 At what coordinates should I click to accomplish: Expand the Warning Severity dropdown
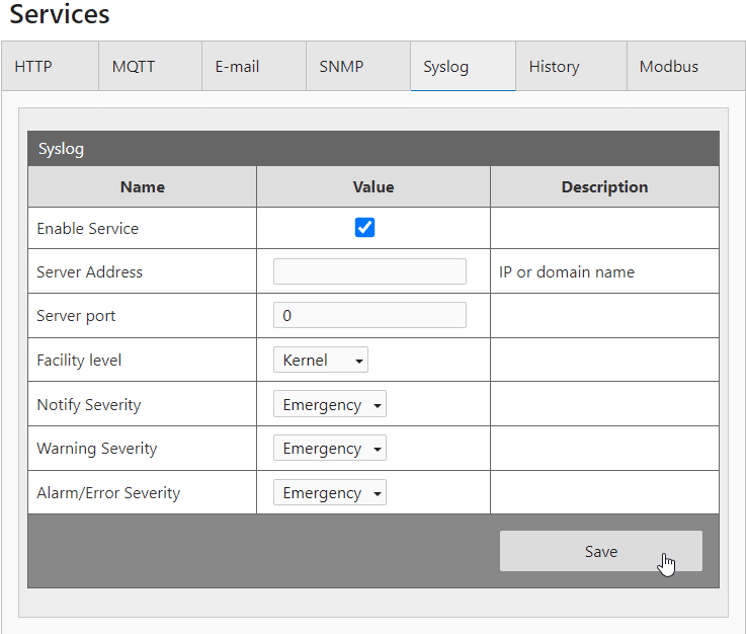pyautogui.click(x=329, y=449)
